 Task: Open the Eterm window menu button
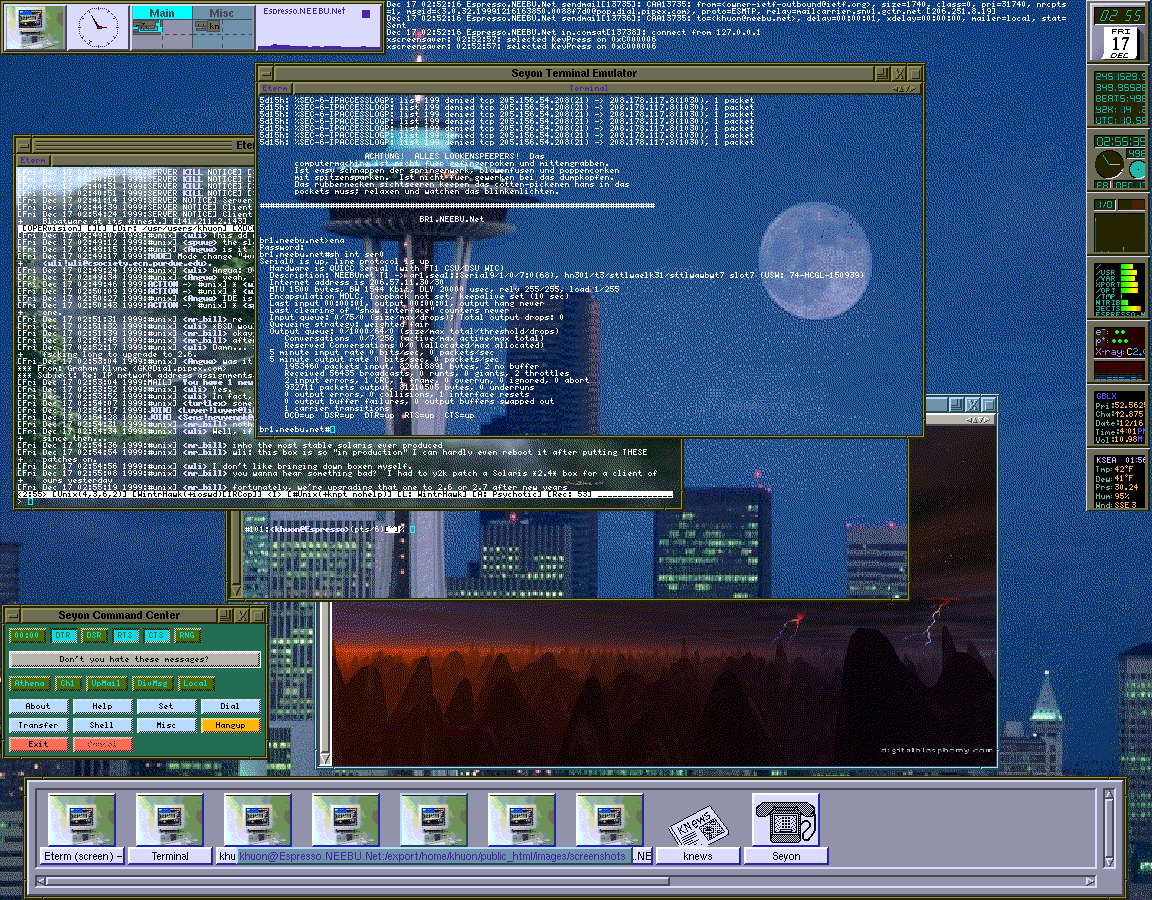click(x=24, y=145)
